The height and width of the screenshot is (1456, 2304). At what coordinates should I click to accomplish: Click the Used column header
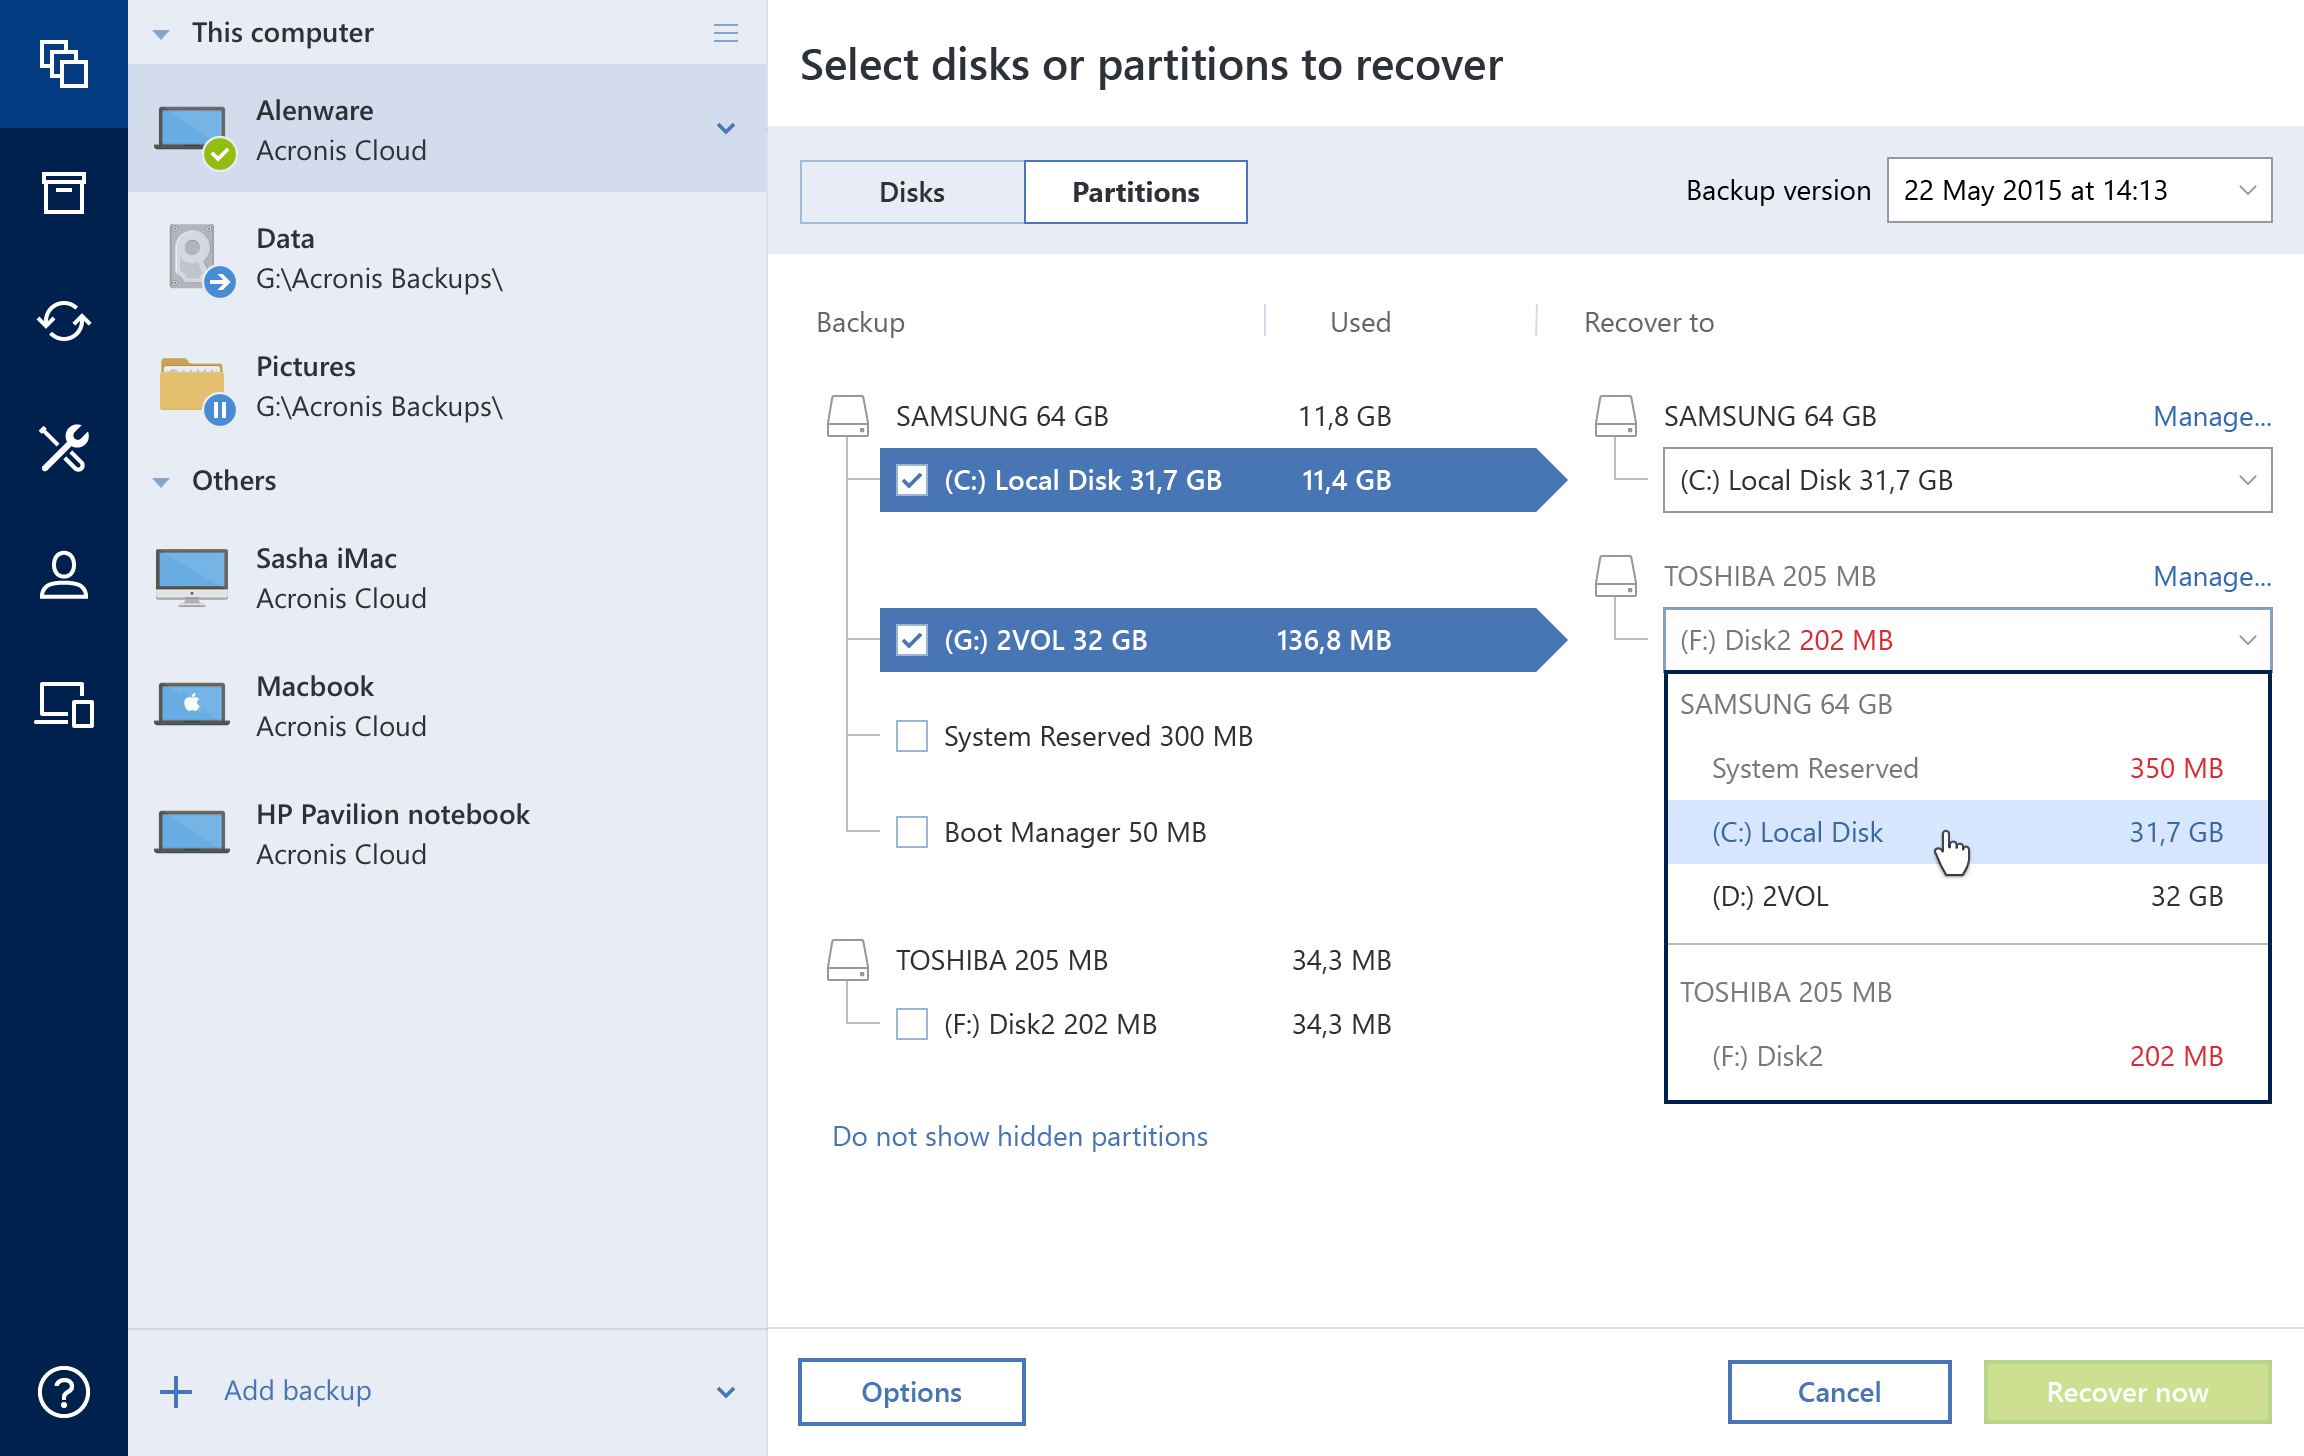click(1360, 322)
